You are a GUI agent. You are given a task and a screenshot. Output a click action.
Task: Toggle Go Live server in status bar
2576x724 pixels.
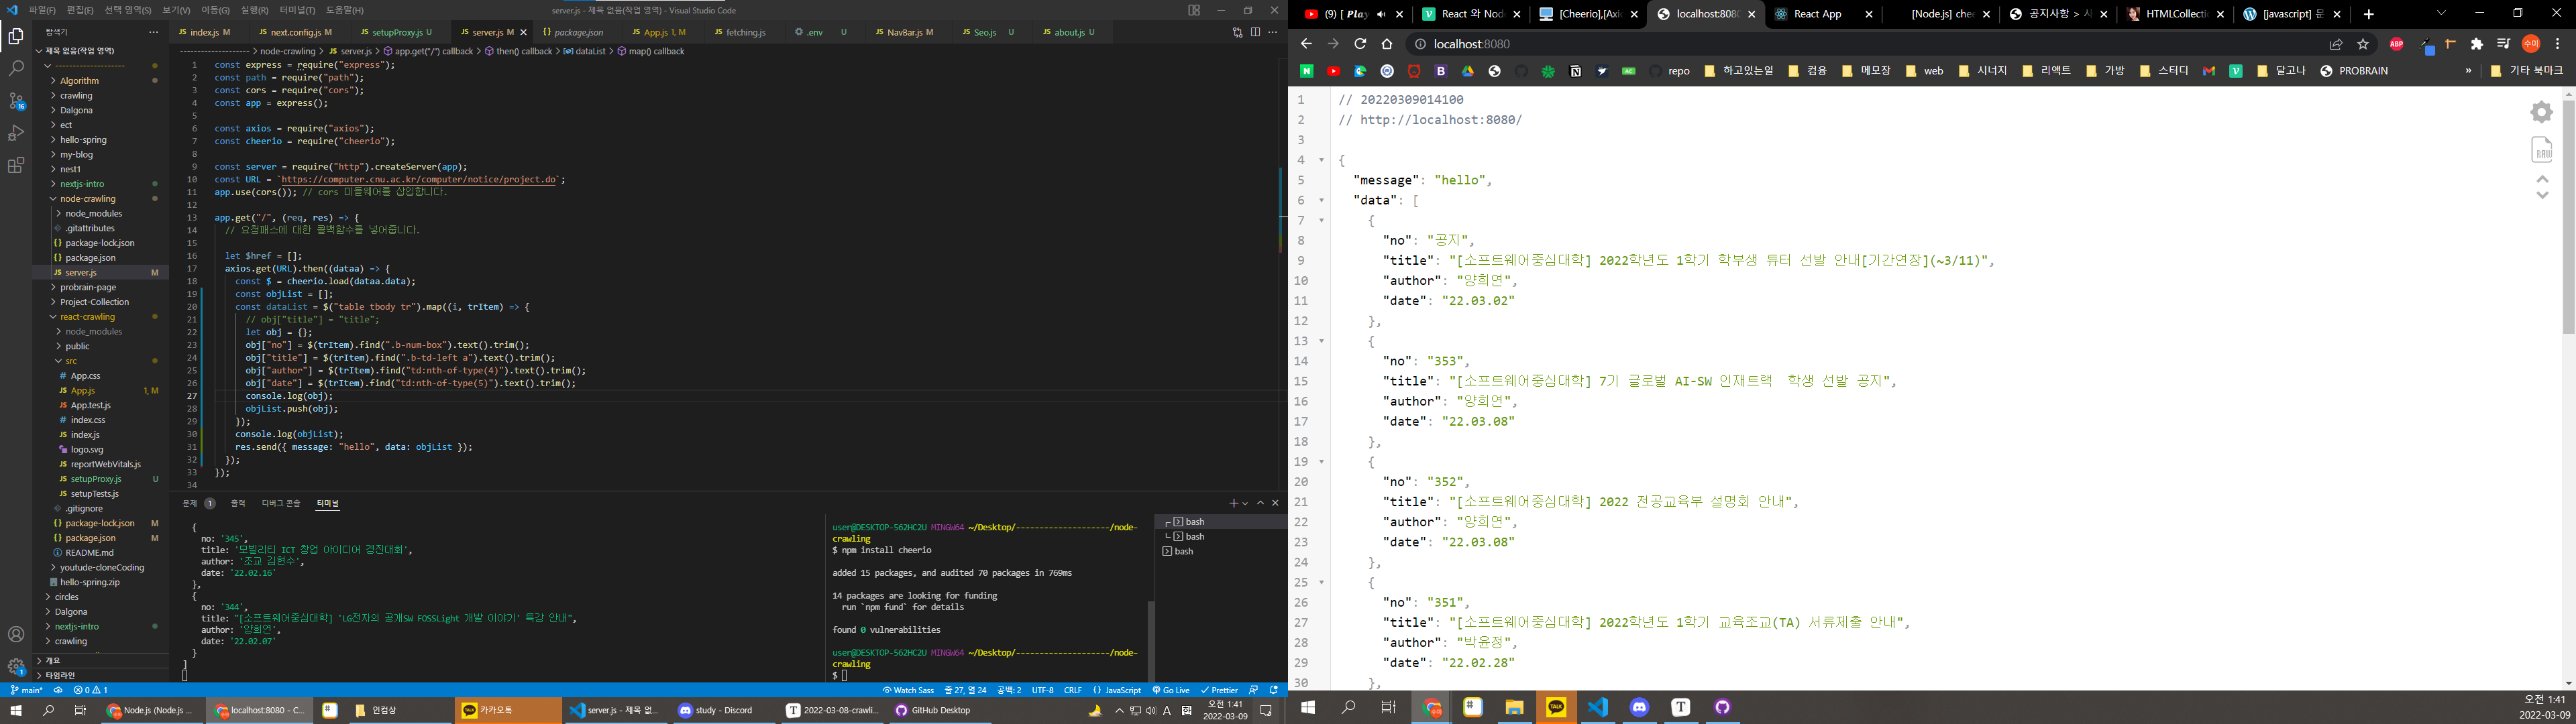[x=1171, y=690]
